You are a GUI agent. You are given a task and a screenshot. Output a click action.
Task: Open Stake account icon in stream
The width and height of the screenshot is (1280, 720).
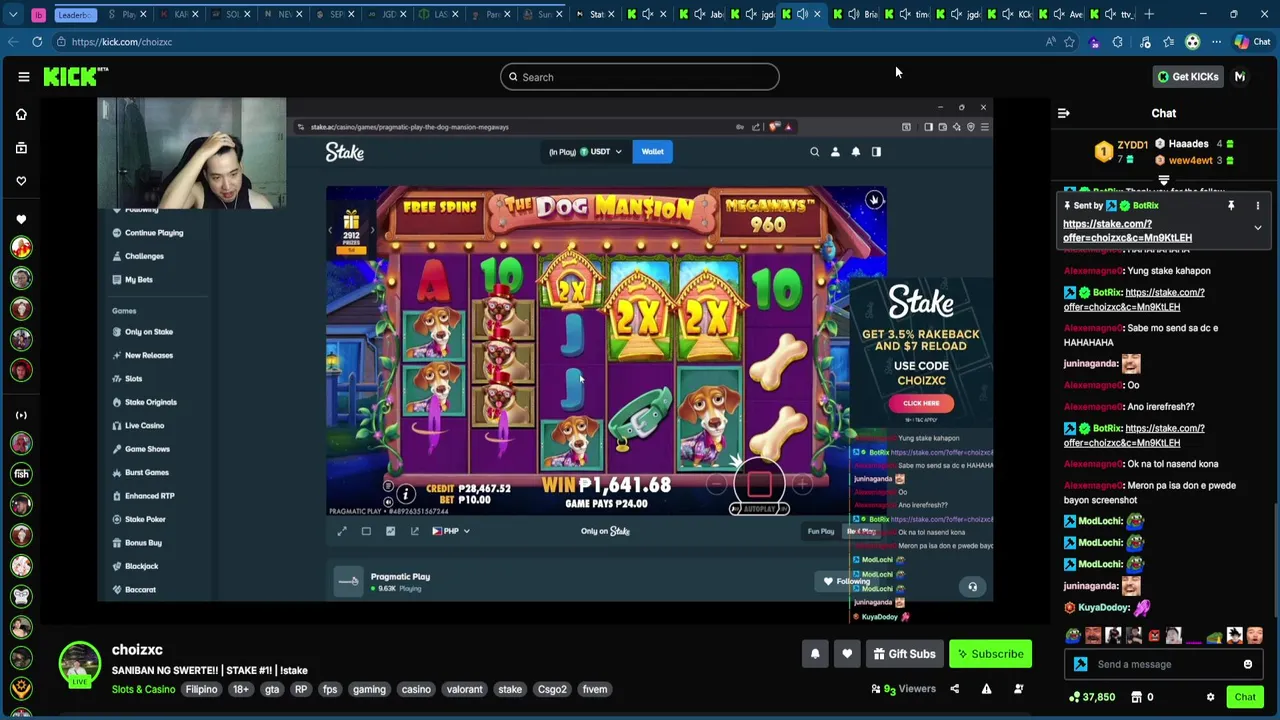pyautogui.click(x=835, y=152)
